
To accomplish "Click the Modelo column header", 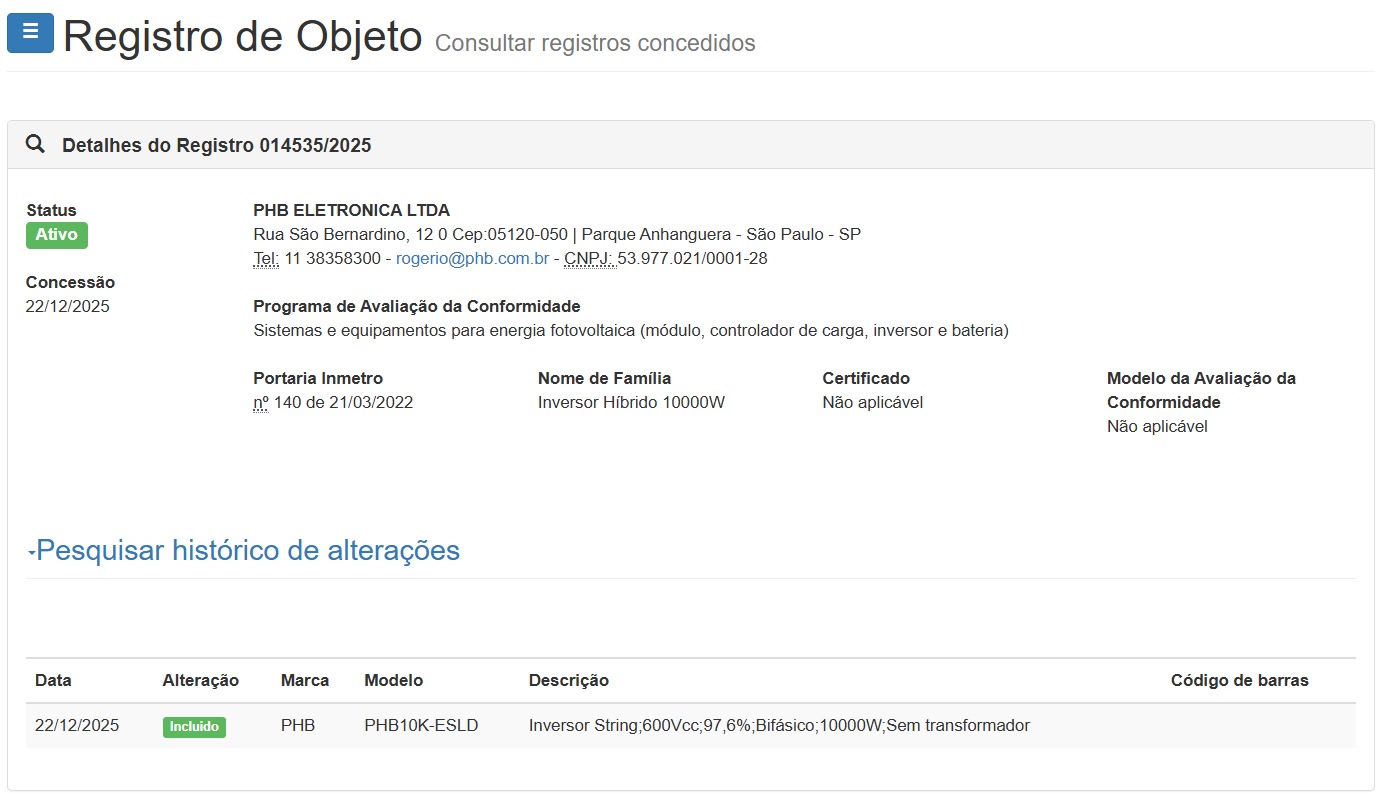I will tap(393, 681).
